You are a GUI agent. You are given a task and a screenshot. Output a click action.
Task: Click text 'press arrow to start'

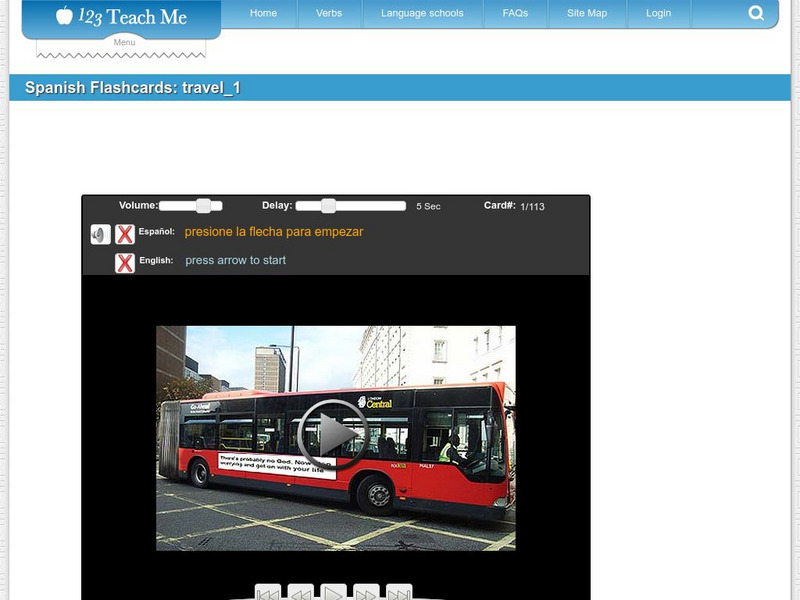(x=236, y=260)
